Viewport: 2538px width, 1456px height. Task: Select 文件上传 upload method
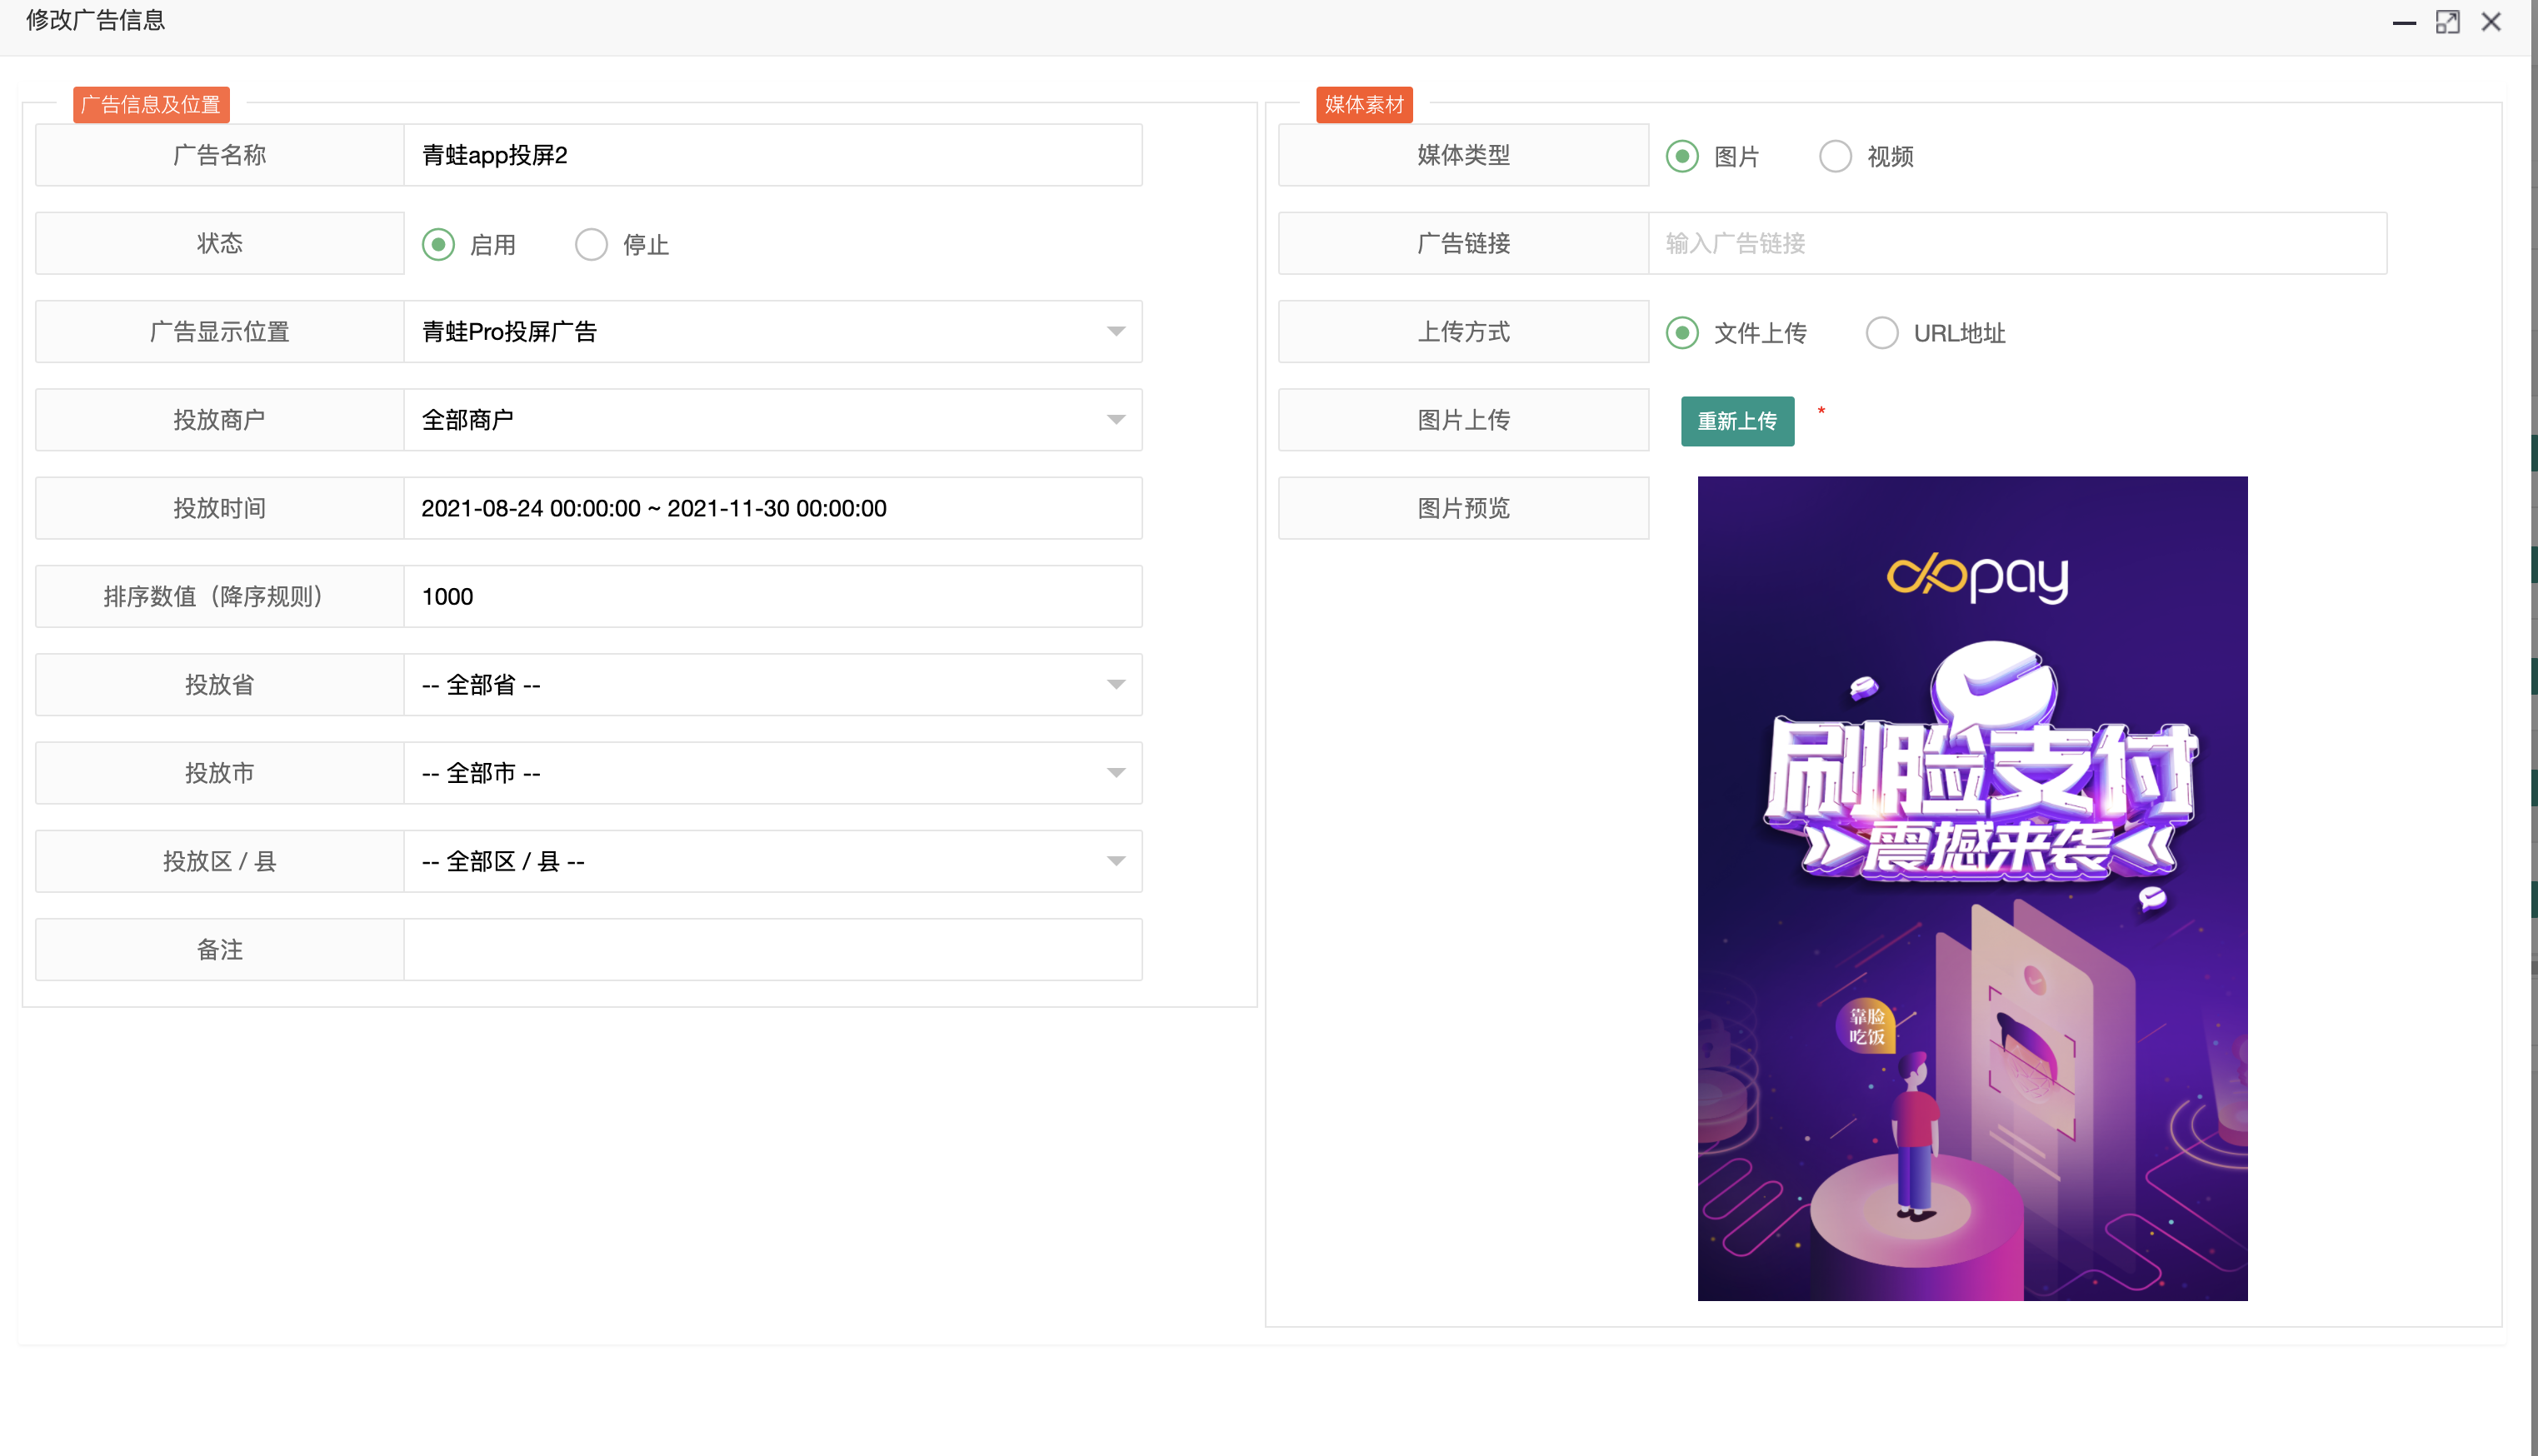1682,332
